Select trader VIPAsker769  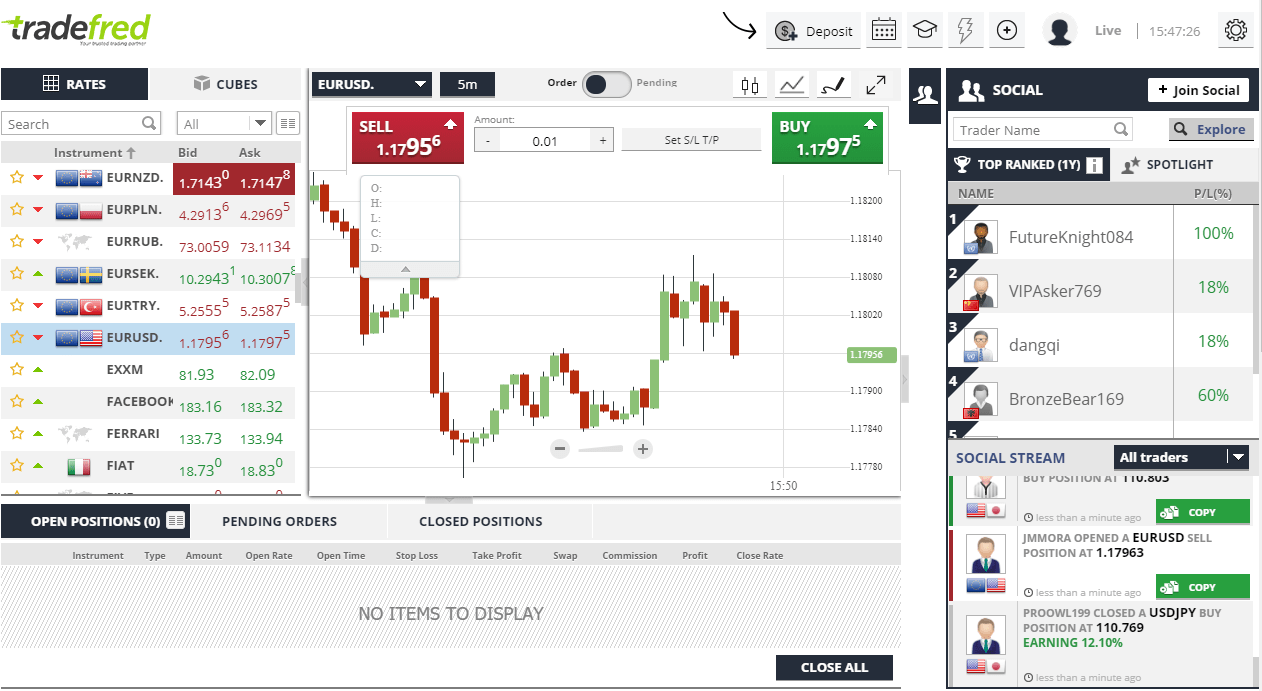pos(1055,291)
